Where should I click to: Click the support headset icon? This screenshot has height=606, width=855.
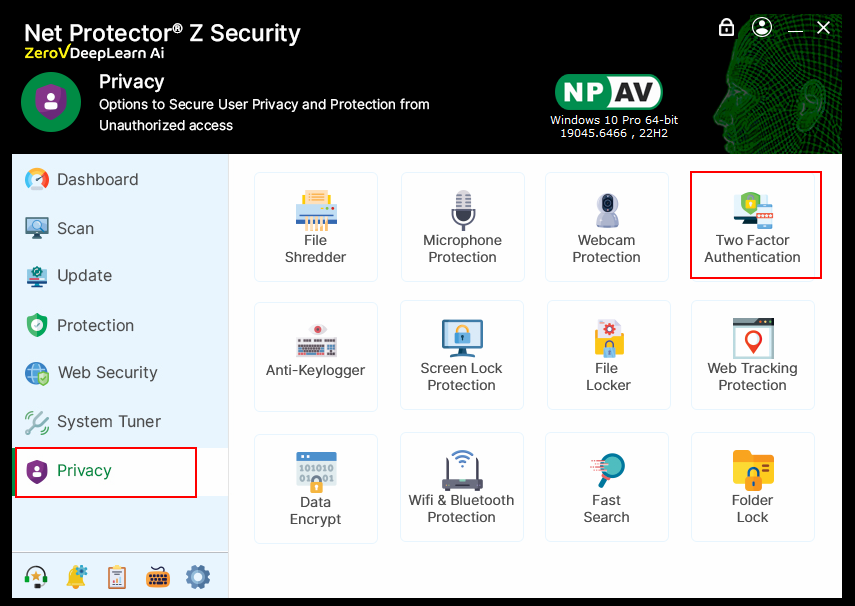(x=38, y=577)
